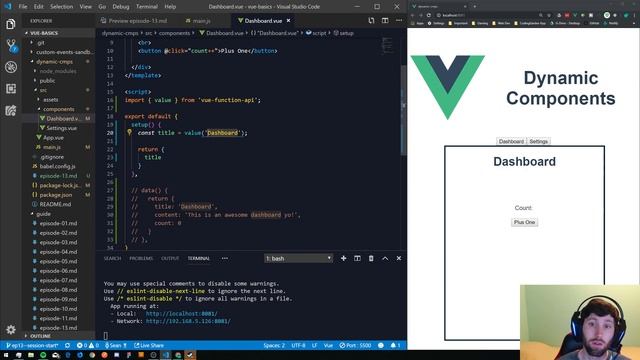The height and width of the screenshot is (360, 640).
Task: Open the Network URL link in terminal
Action: (x=188, y=321)
